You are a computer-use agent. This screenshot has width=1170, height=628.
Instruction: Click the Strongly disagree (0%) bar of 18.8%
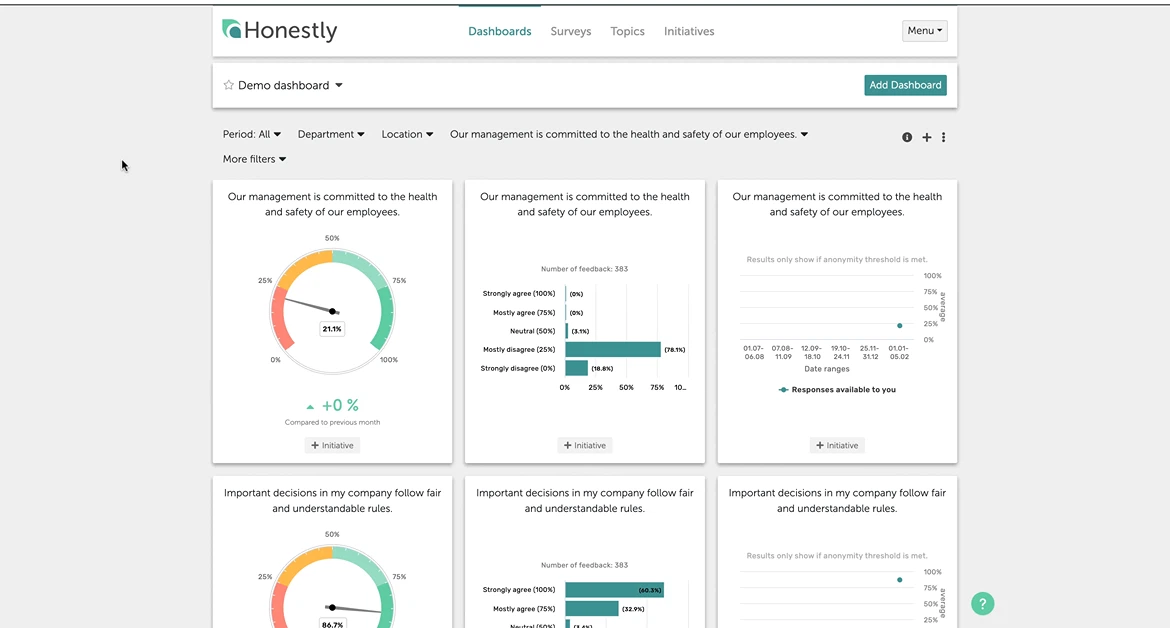576,368
